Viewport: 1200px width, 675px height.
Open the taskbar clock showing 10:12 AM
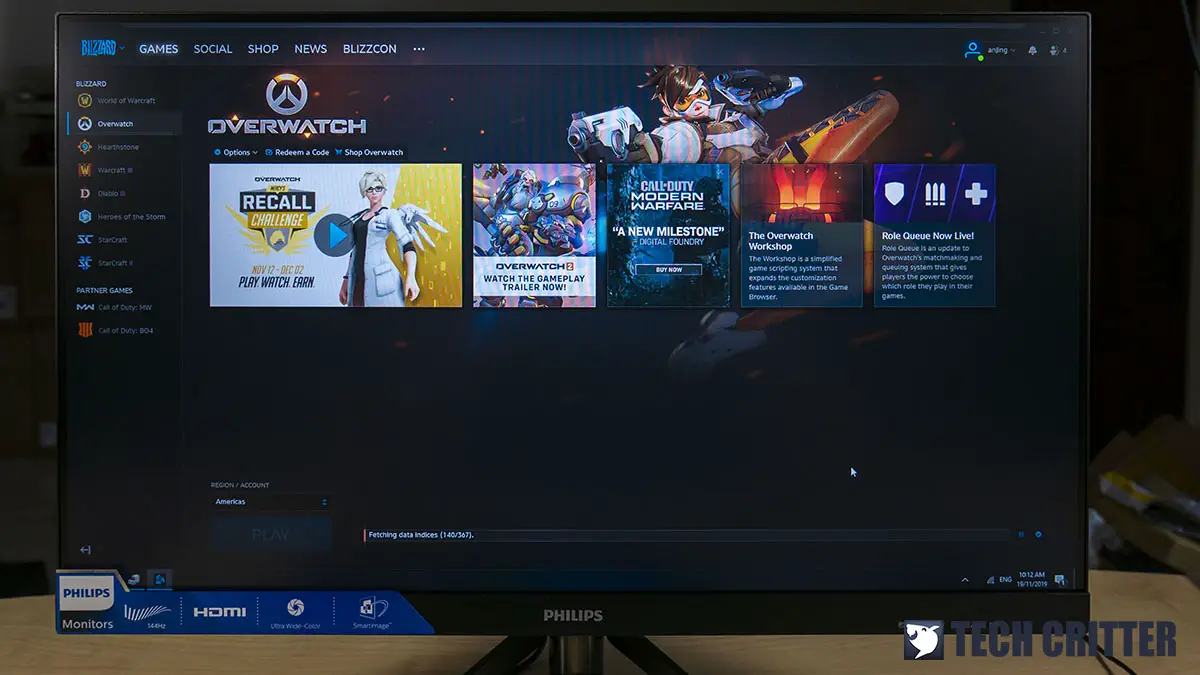pyautogui.click(x=1031, y=579)
